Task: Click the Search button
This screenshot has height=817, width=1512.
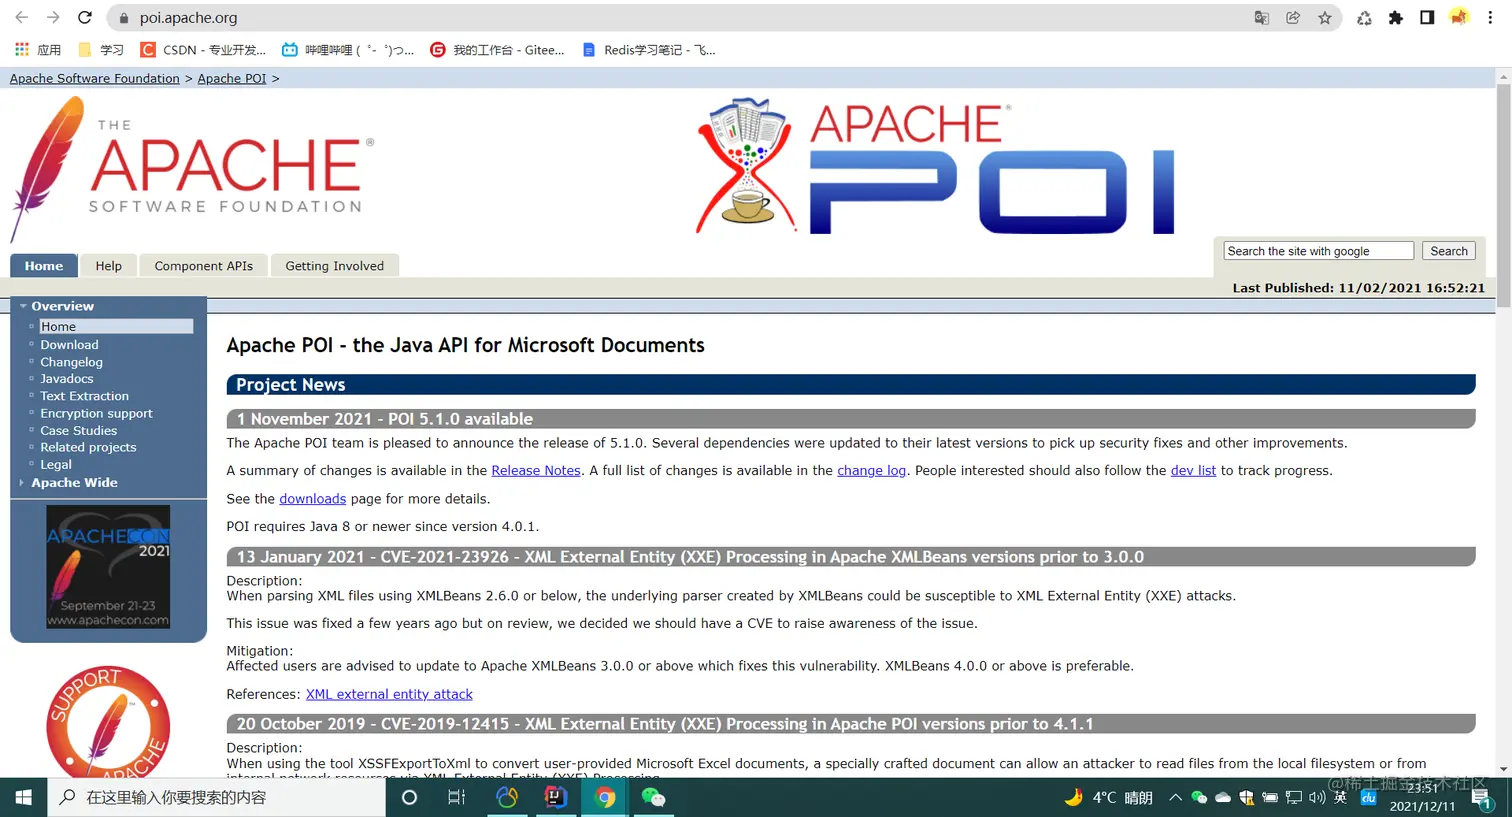Action: pos(1449,251)
